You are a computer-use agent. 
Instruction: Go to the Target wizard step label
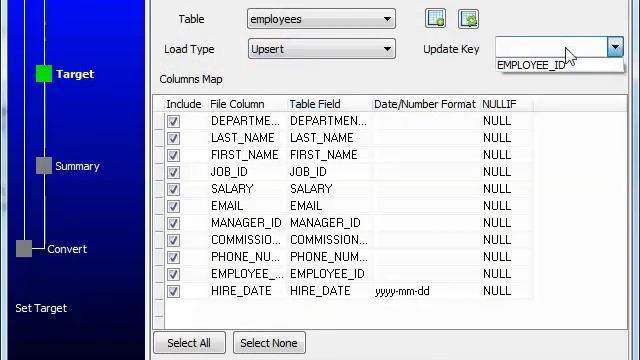tap(75, 74)
